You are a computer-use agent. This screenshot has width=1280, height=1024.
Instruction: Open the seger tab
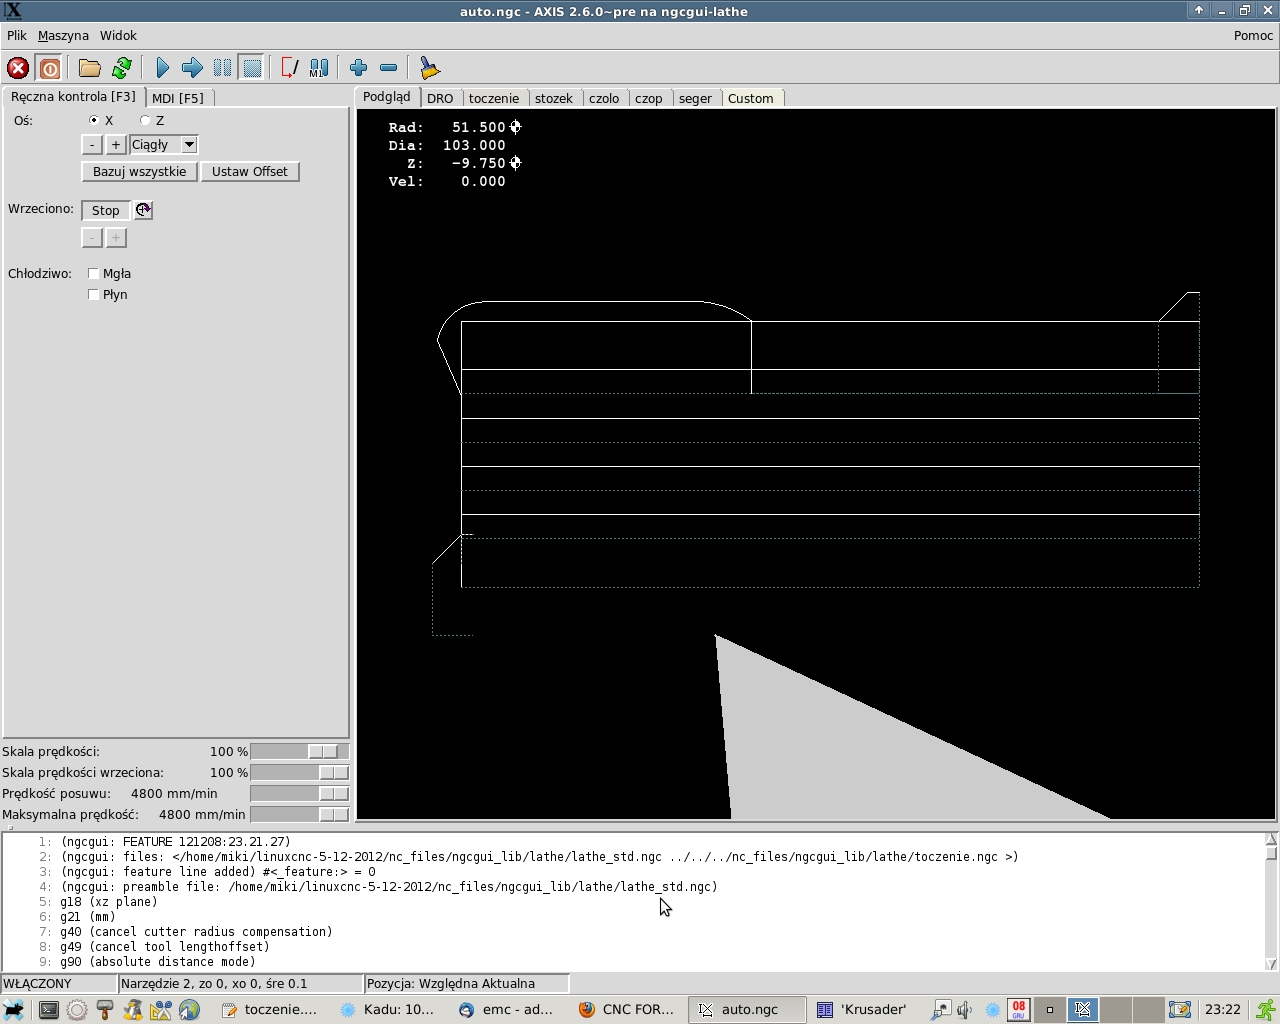695,98
